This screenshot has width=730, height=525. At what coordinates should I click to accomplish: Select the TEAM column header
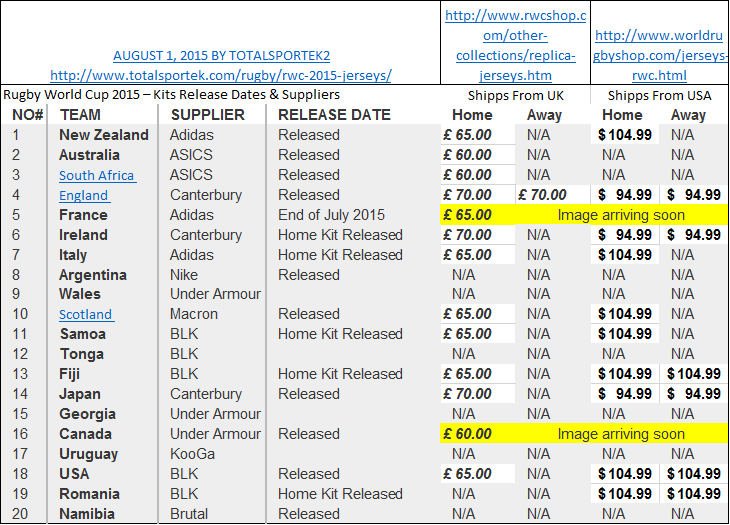(80, 114)
